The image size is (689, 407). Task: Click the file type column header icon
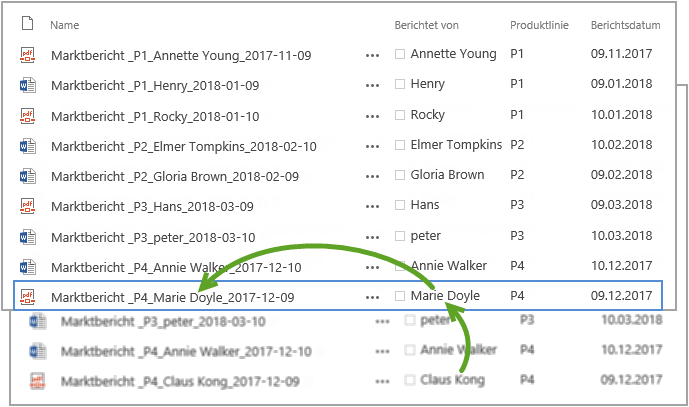(28, 23)
